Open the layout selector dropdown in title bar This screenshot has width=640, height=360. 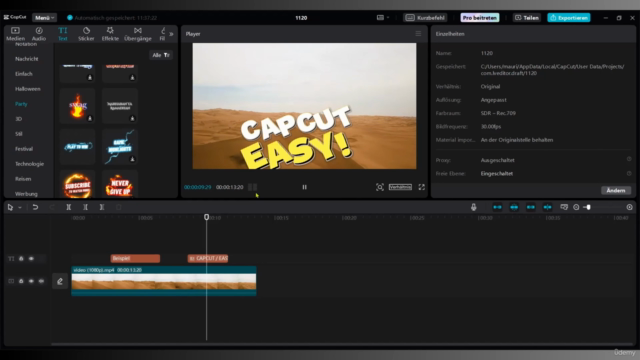[x=382, y=18]
